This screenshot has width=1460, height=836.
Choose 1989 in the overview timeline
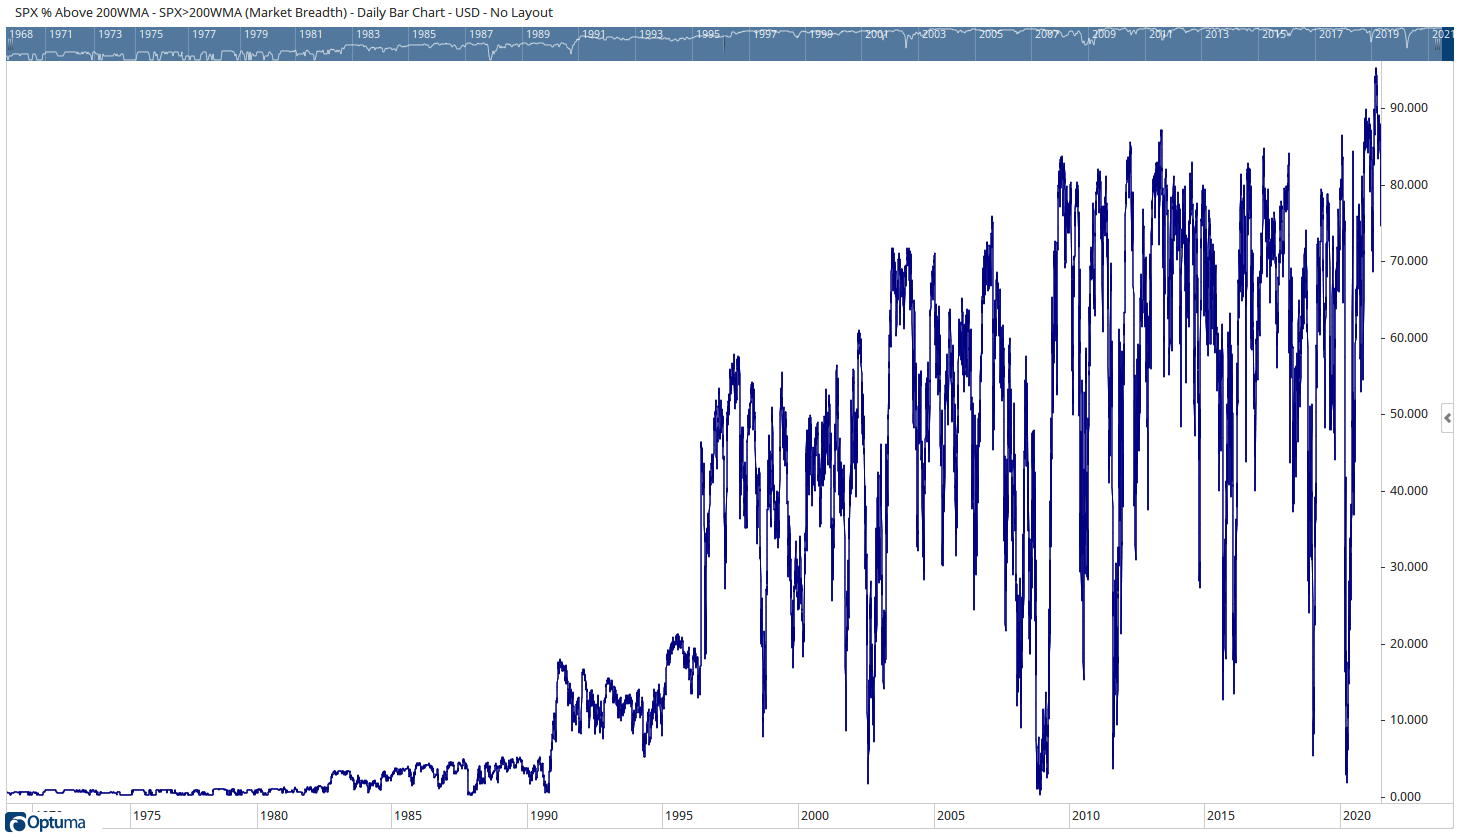pos(538,34)
